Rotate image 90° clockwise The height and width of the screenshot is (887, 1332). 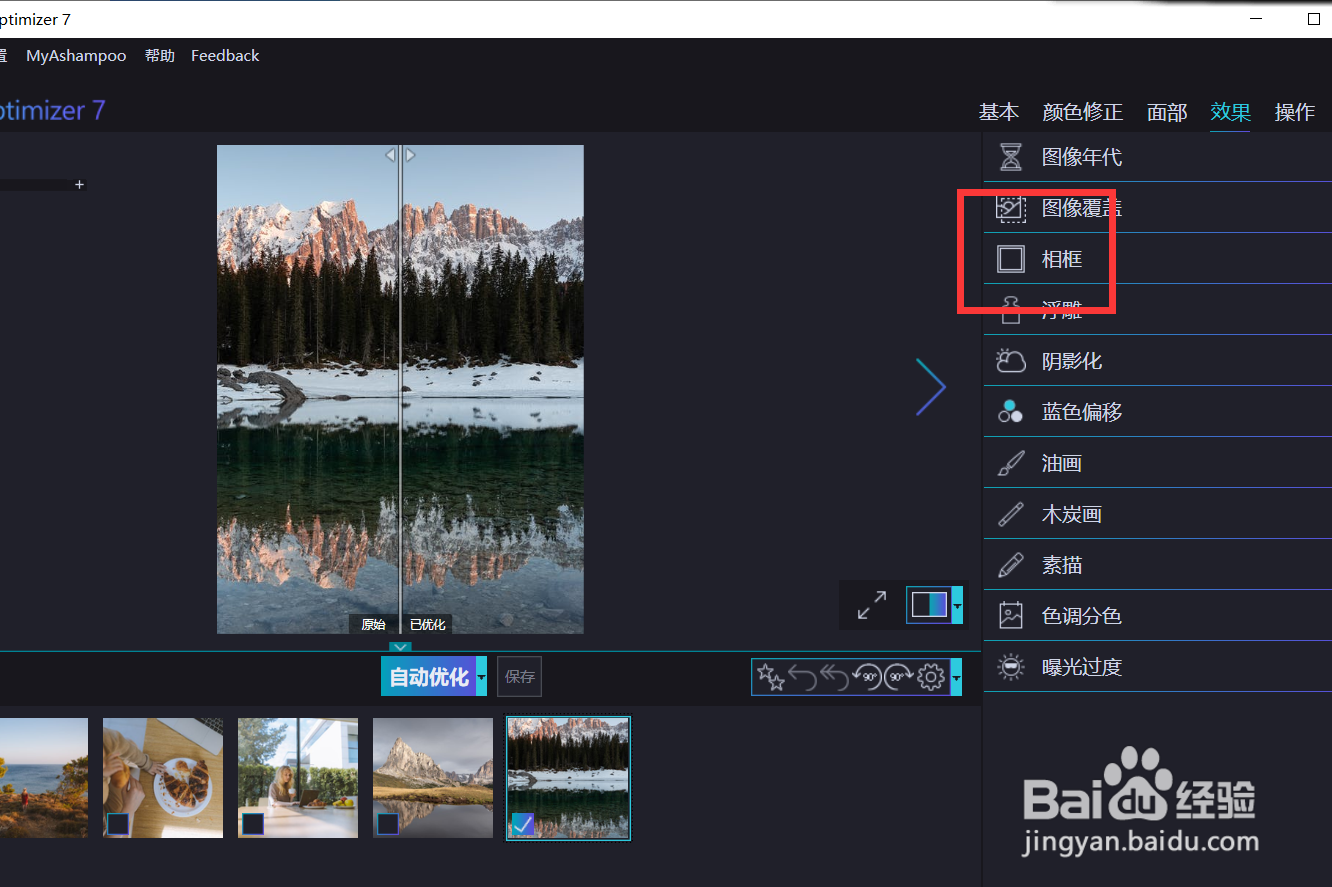898,677
